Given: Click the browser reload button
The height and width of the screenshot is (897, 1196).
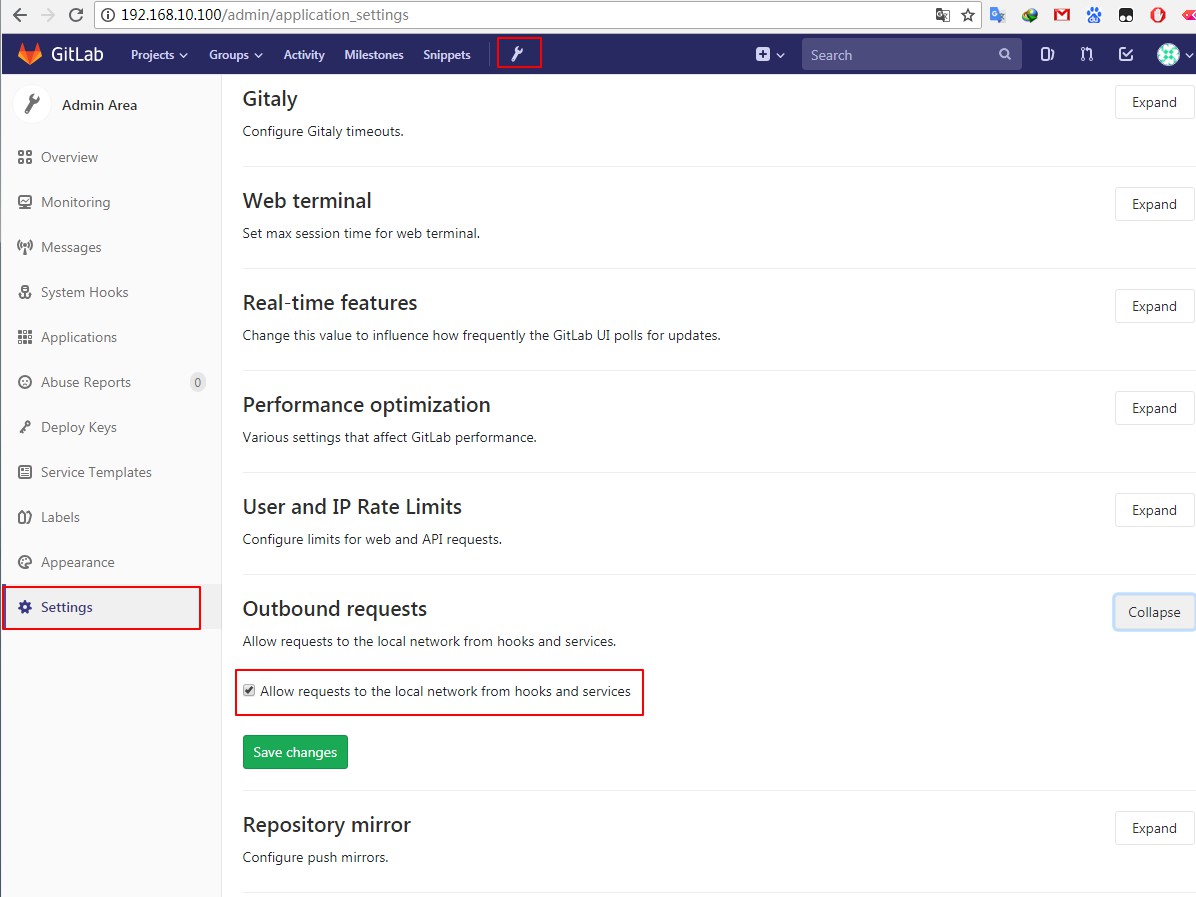Looking at the screenshot, I should pyautogui.click(x=76, y=15).
